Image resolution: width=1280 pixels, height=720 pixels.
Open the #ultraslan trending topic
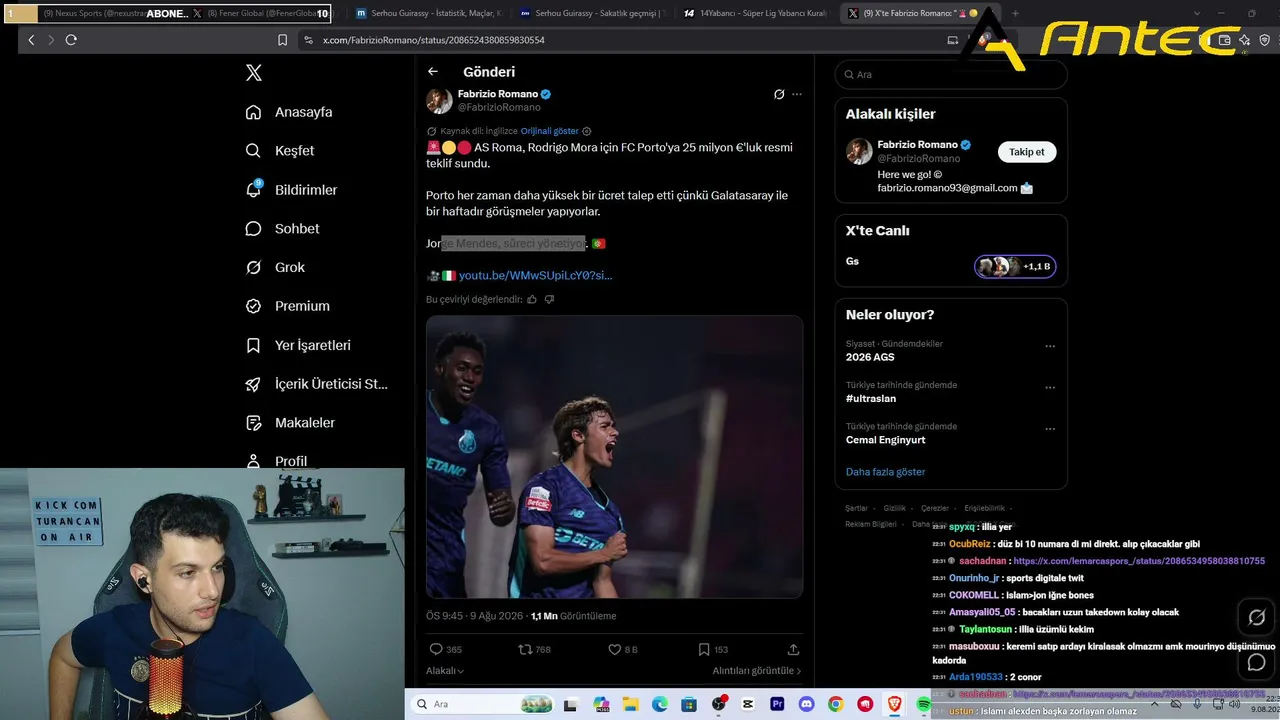pyautogui.click(x=871, y=398)
